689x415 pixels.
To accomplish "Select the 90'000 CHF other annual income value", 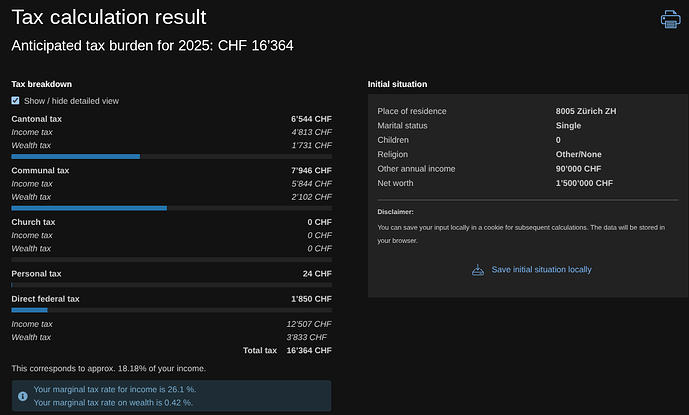I will click(x=577, y=169).
